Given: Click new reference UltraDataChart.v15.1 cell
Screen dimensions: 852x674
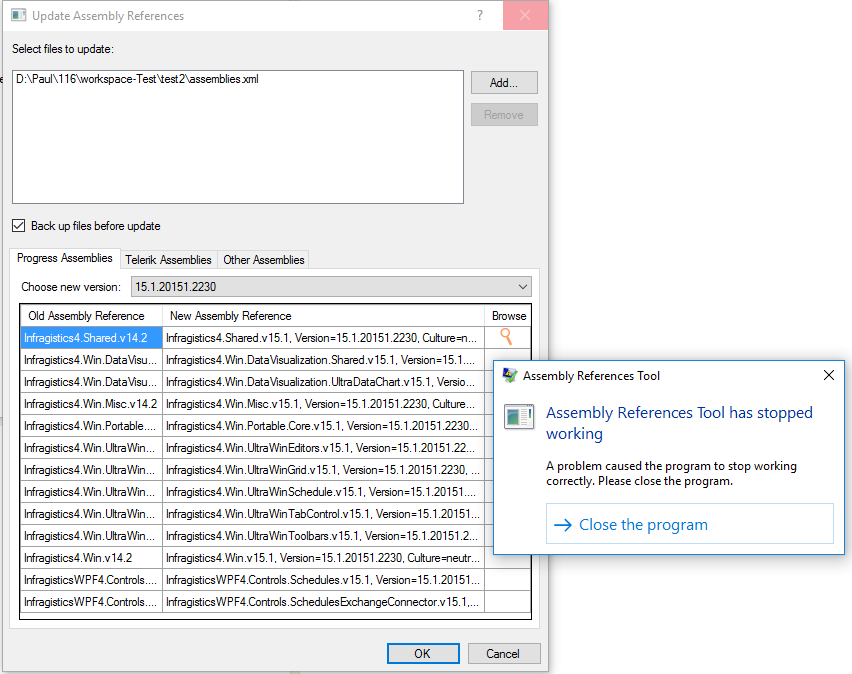Looking at the screenshot, I should (323, 382).
